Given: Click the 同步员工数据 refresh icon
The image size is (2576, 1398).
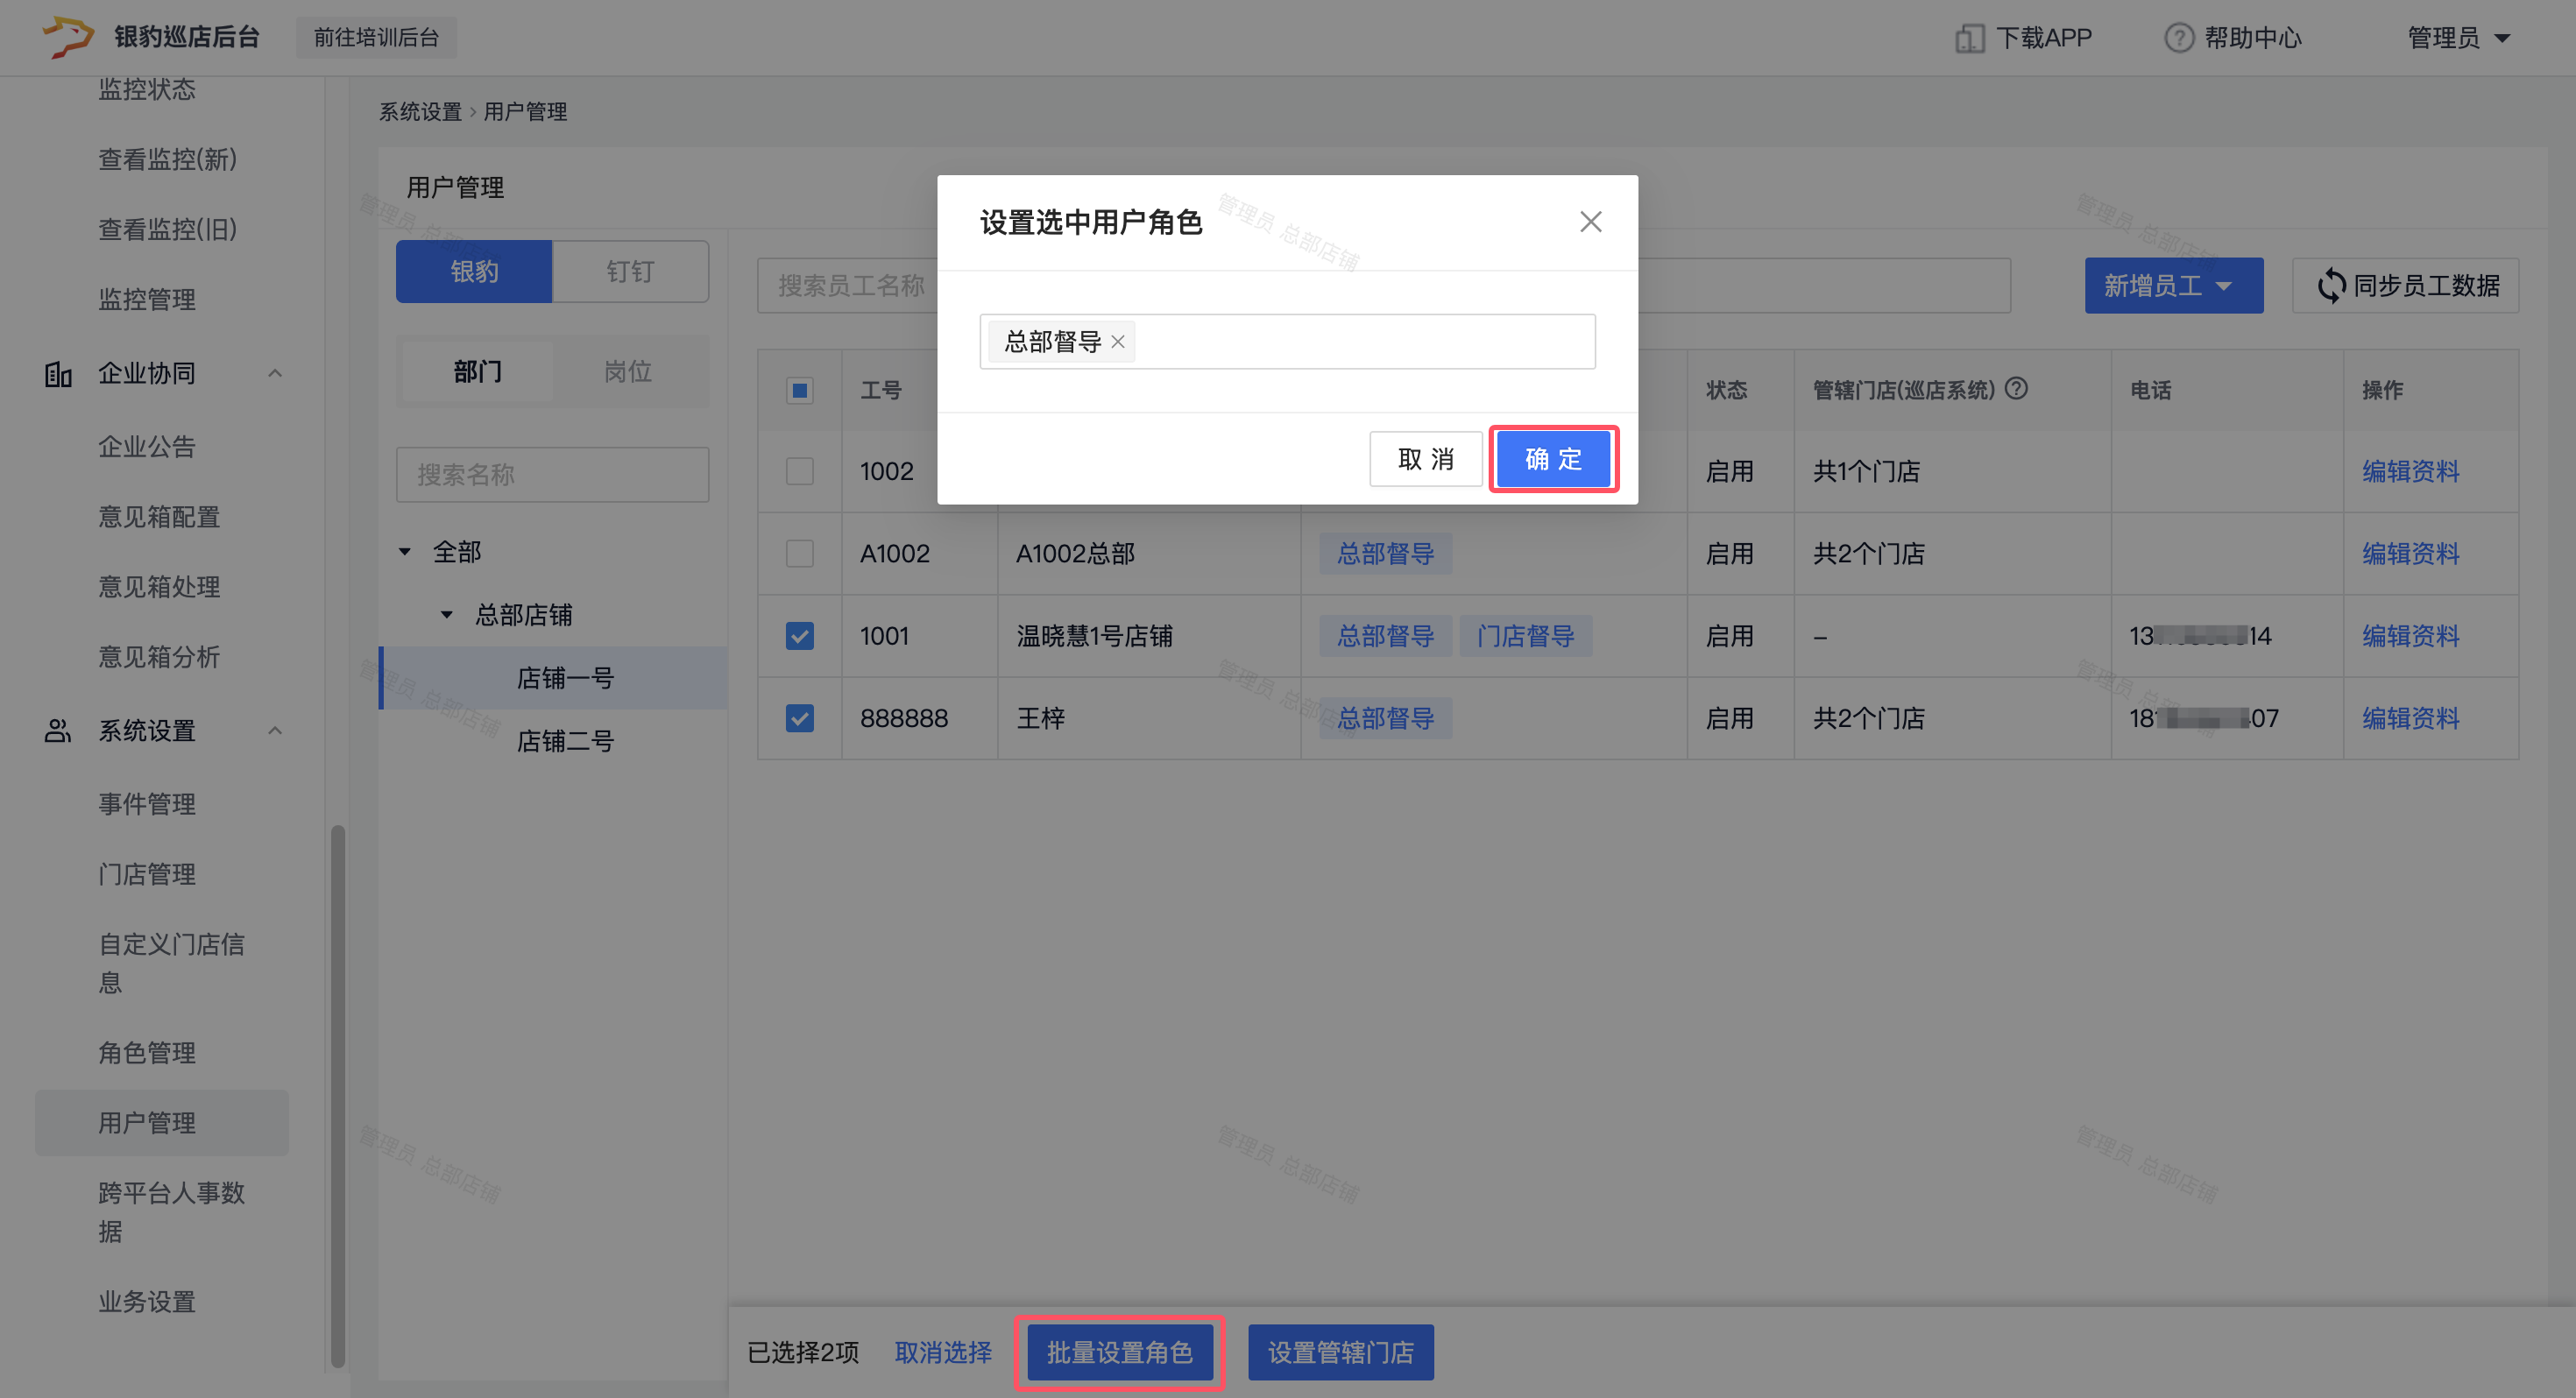Looking at the screenshot, I should (x=2331, y=286).
